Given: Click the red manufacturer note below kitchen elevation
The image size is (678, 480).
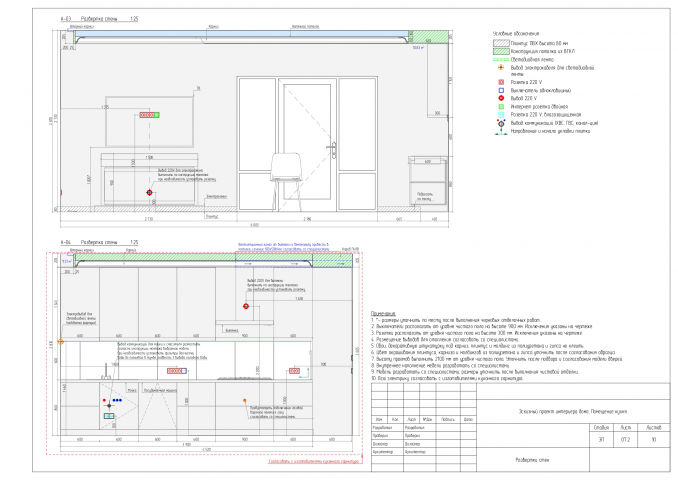Looking at the screenshot, I should point(314,461).
